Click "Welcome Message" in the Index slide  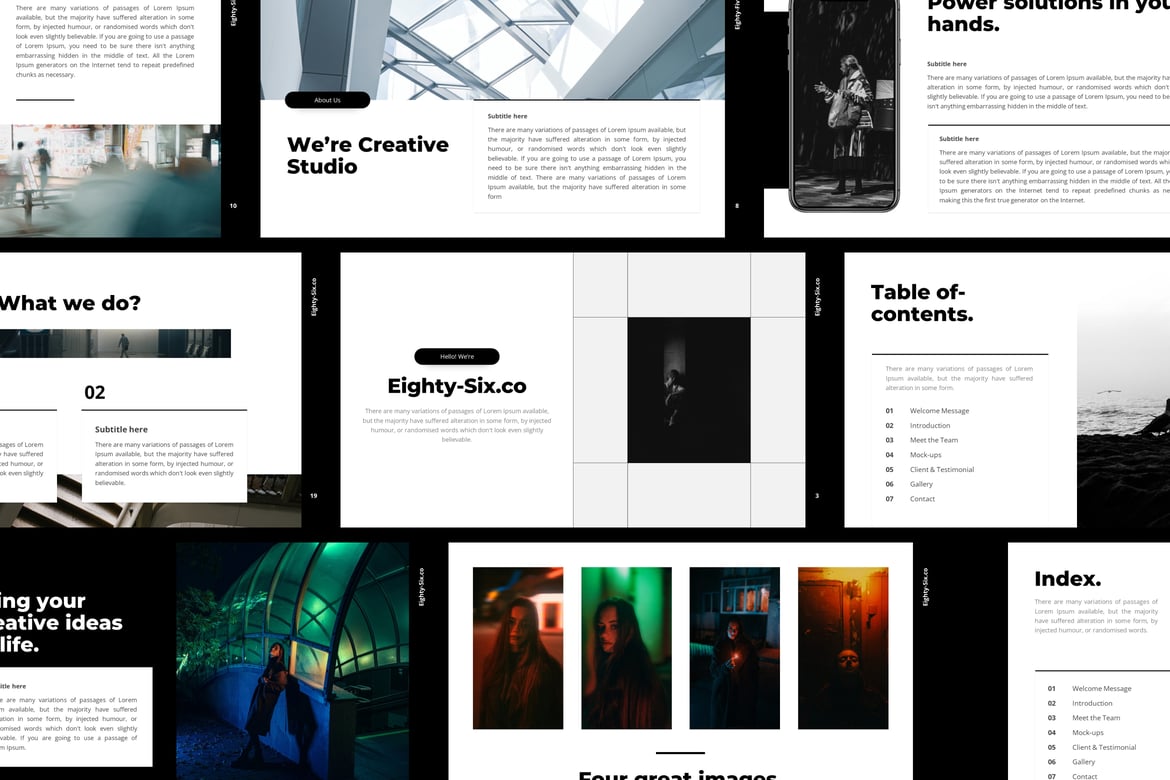coord(1101,689)
